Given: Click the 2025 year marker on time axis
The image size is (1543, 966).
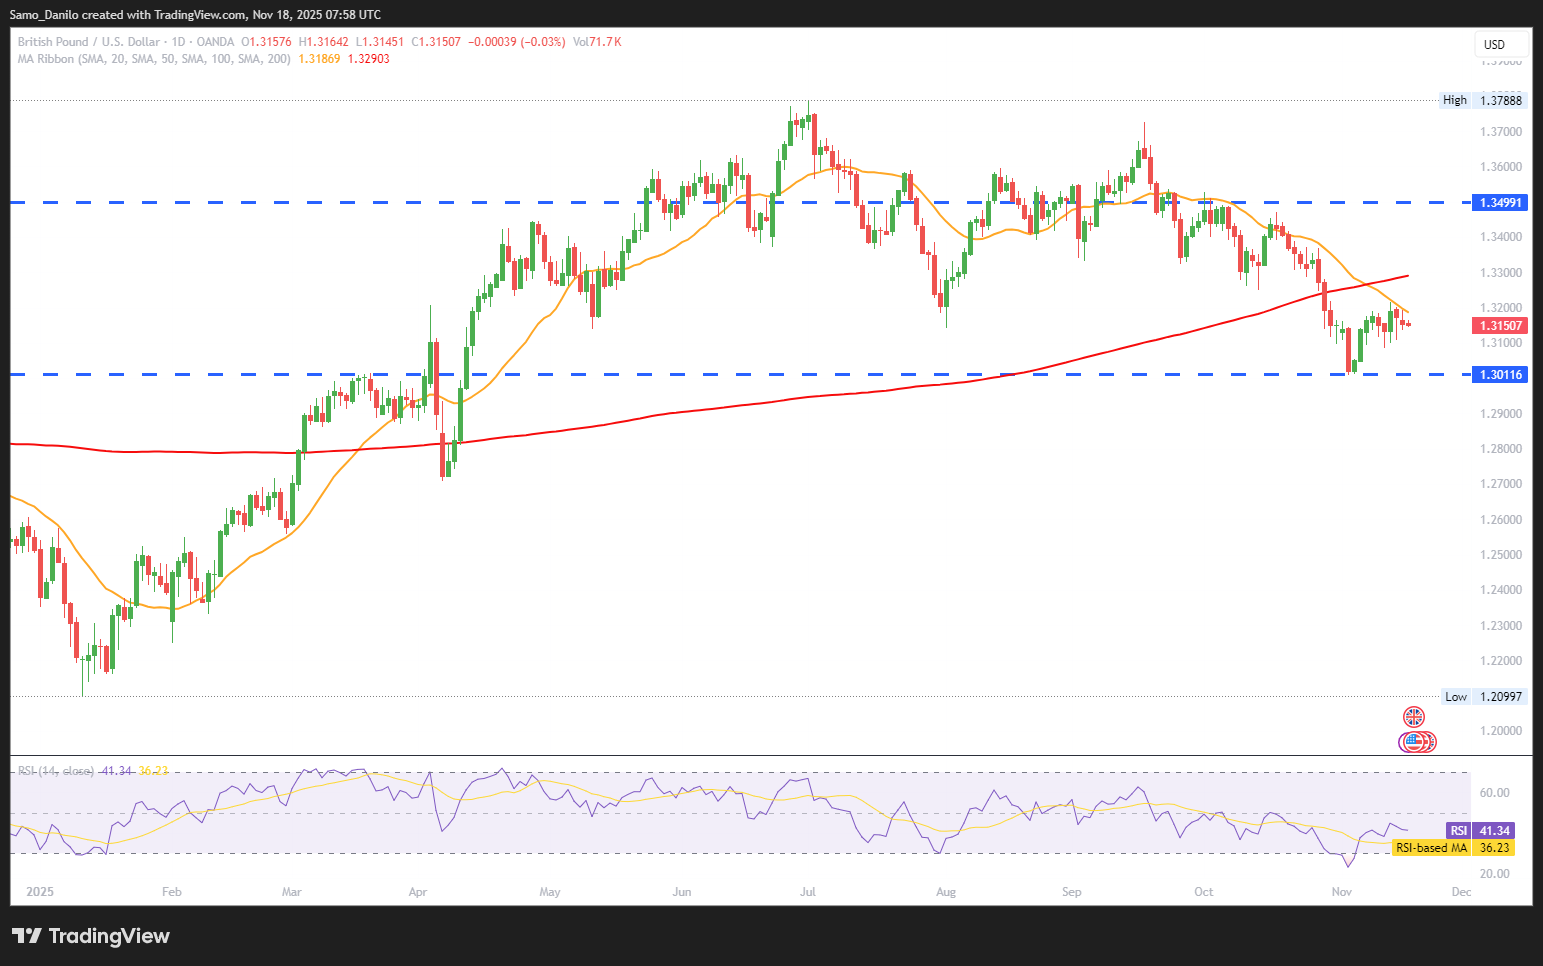Looking at the screenshot, I should coord(40,892).
